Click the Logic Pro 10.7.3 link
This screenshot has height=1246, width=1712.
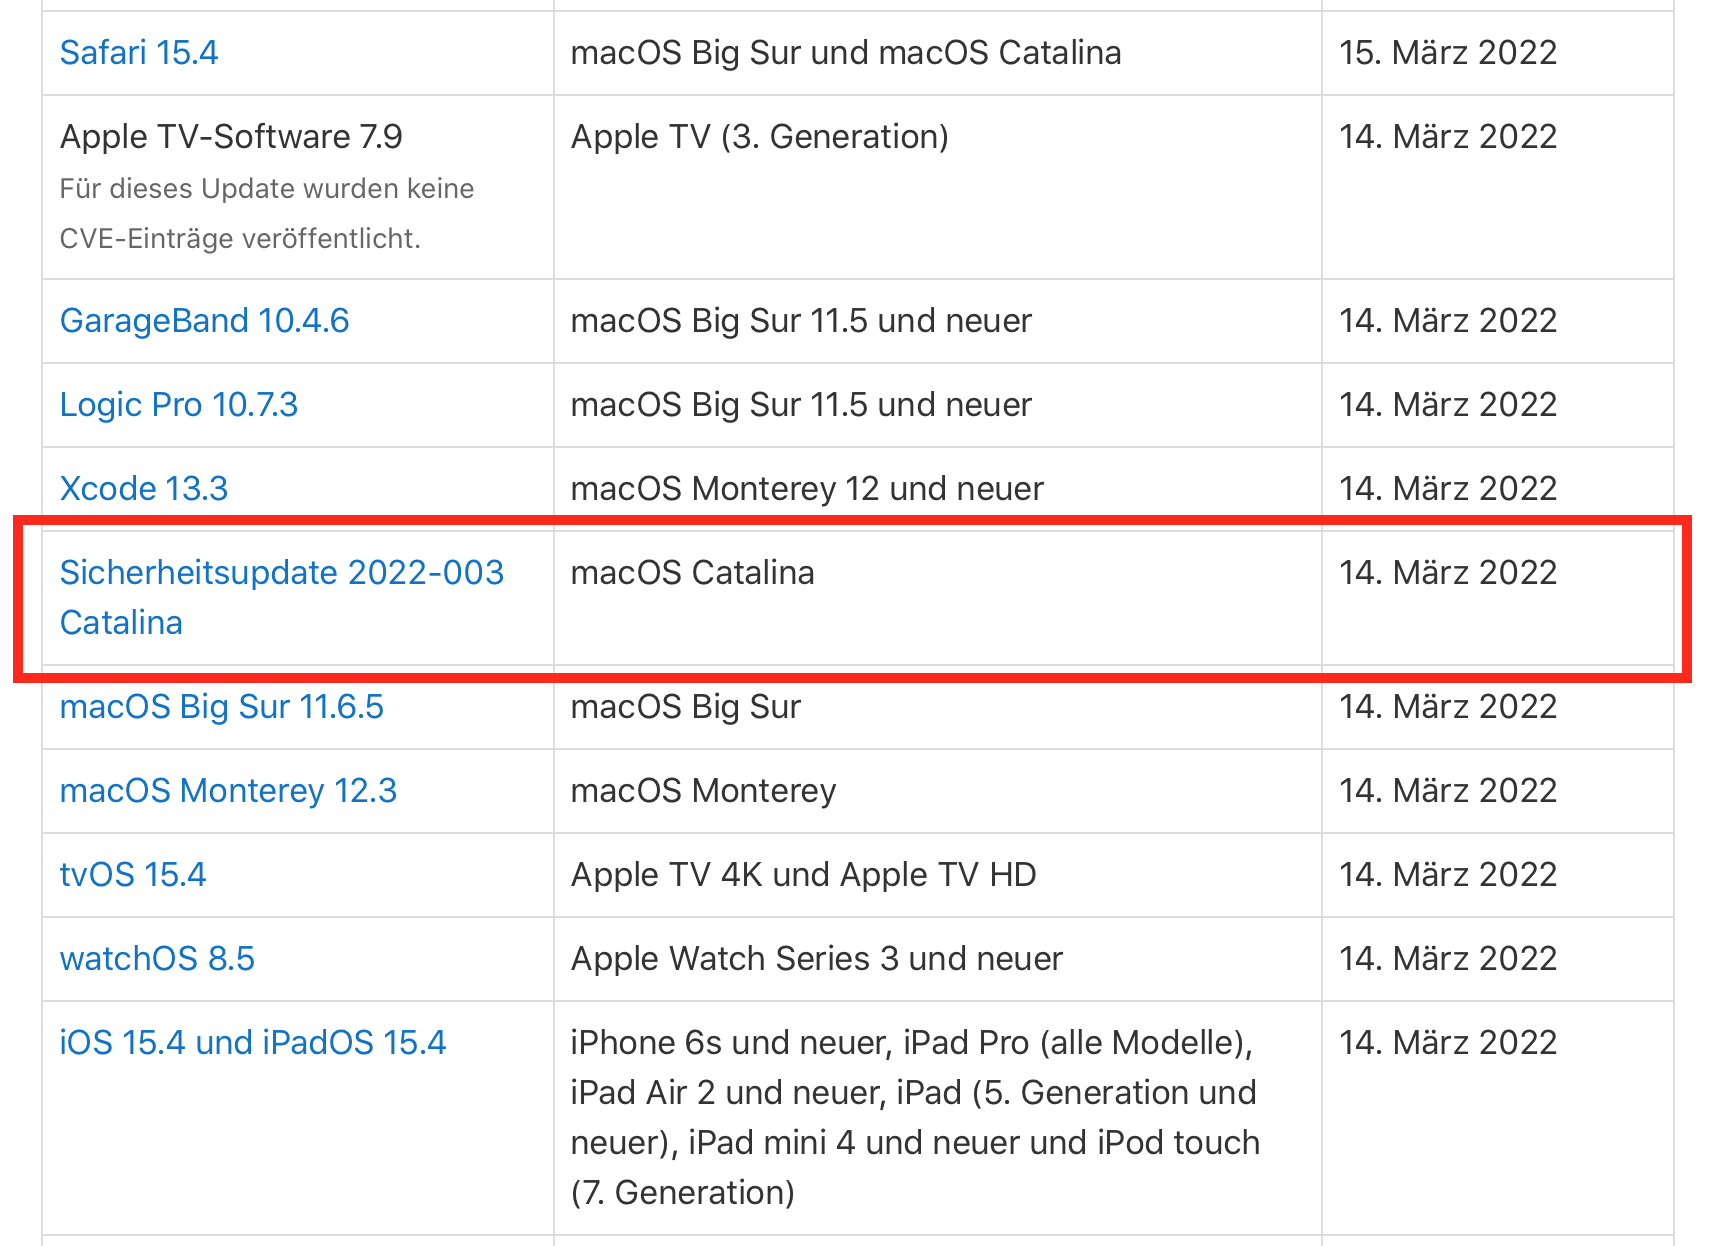coord(179,405)
